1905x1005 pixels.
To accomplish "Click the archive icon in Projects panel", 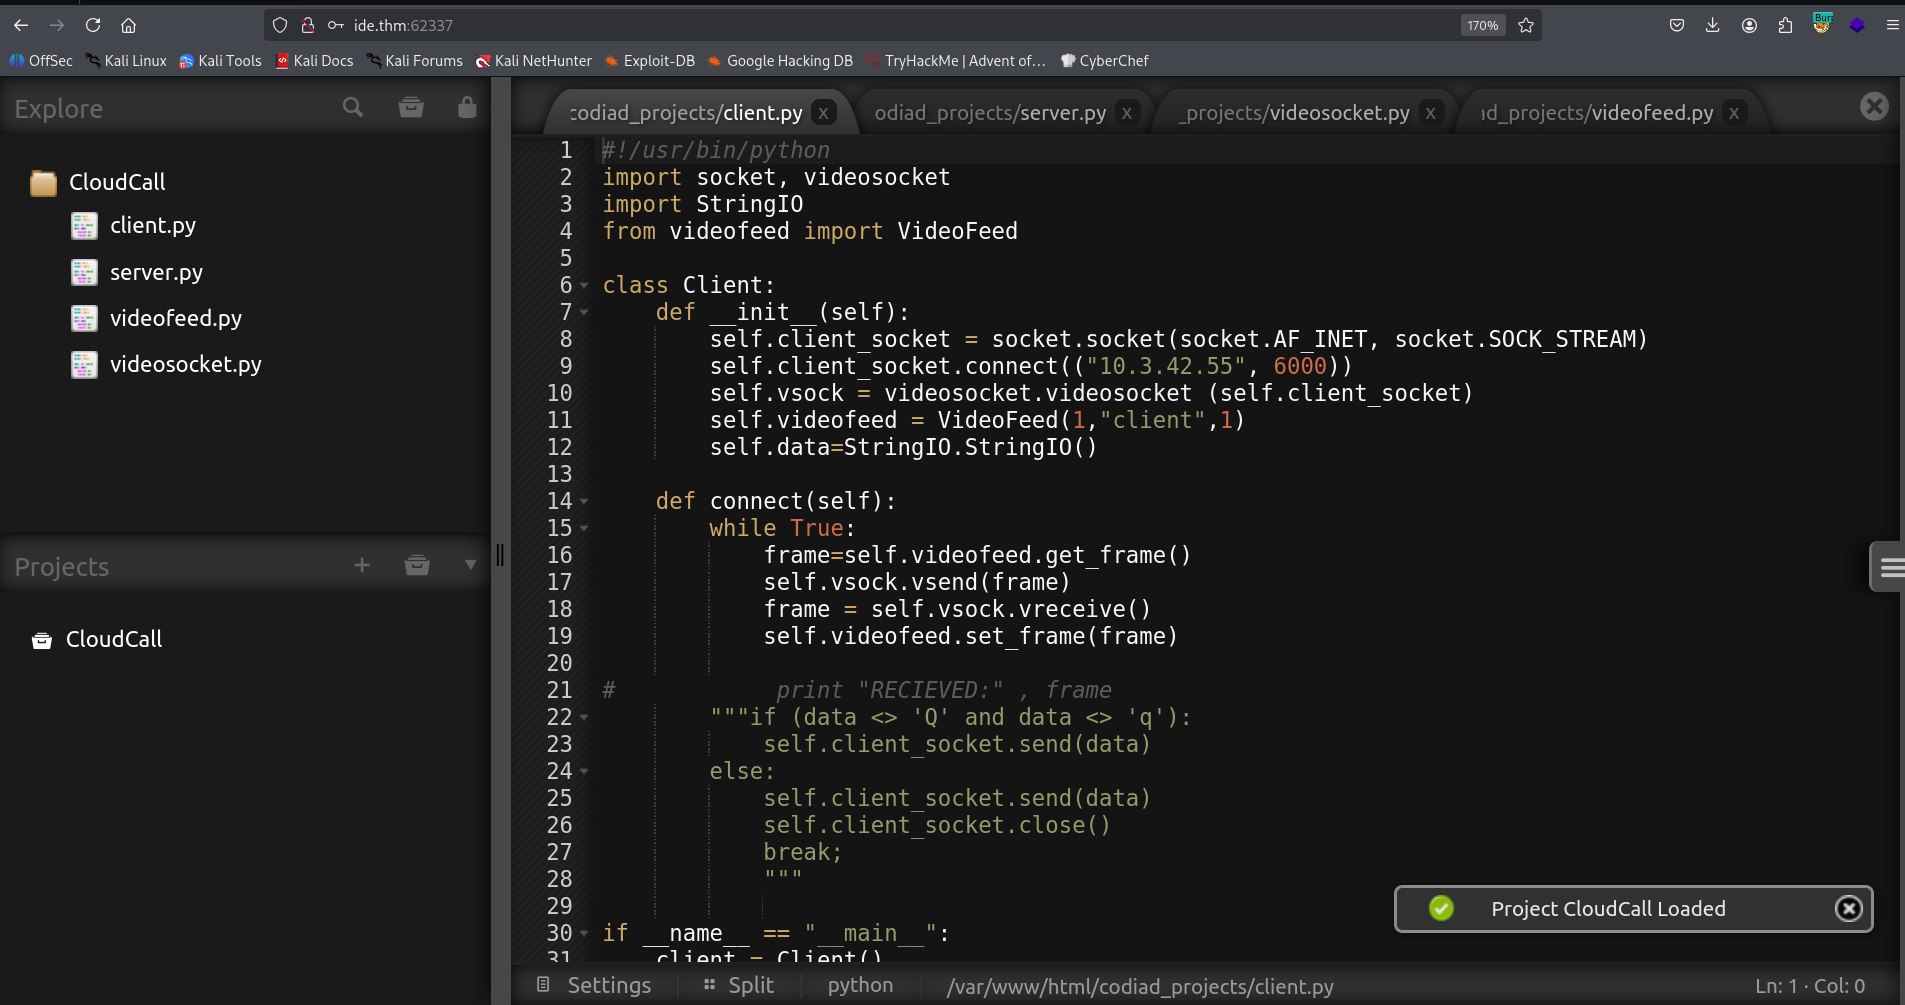I will (x=417, y=565).
